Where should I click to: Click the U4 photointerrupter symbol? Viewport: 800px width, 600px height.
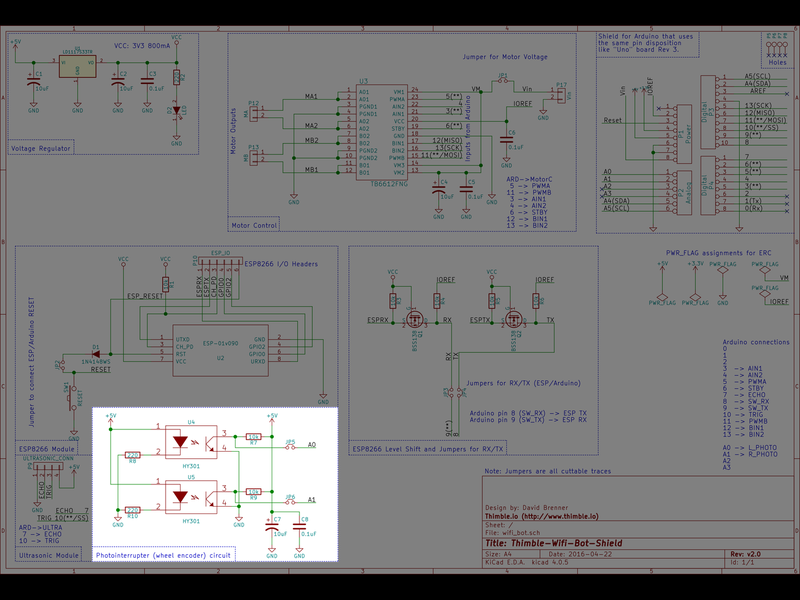(191, 442)
